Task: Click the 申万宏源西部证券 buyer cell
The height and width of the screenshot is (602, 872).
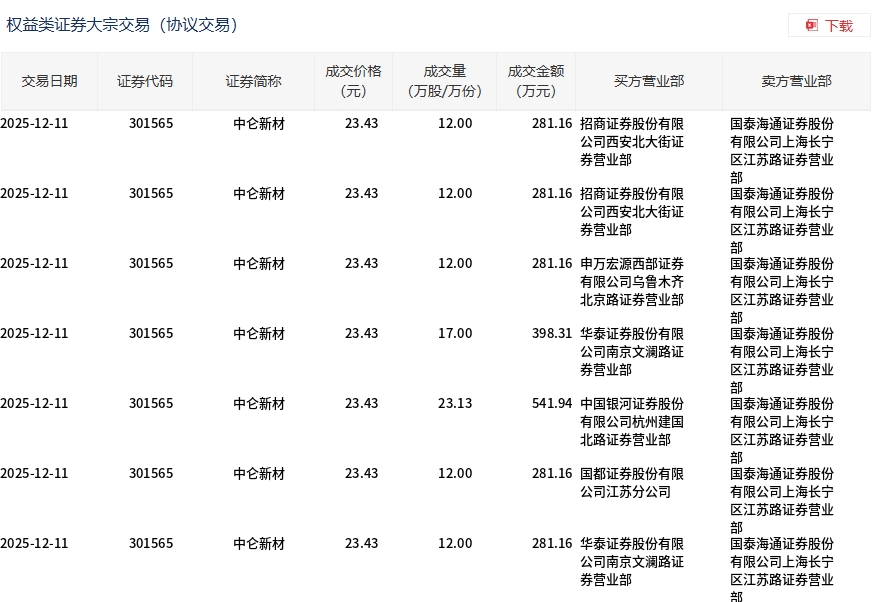Action: (632, 282)
